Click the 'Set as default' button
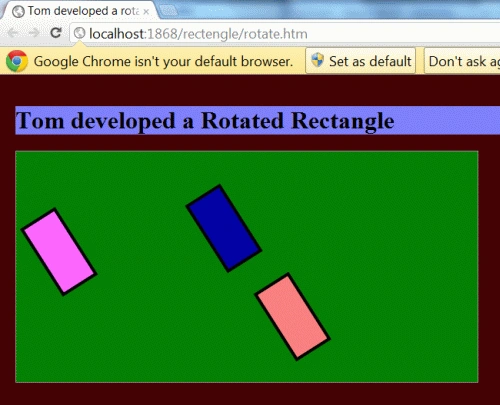500x405 pixels. click(x=361, y=61)
